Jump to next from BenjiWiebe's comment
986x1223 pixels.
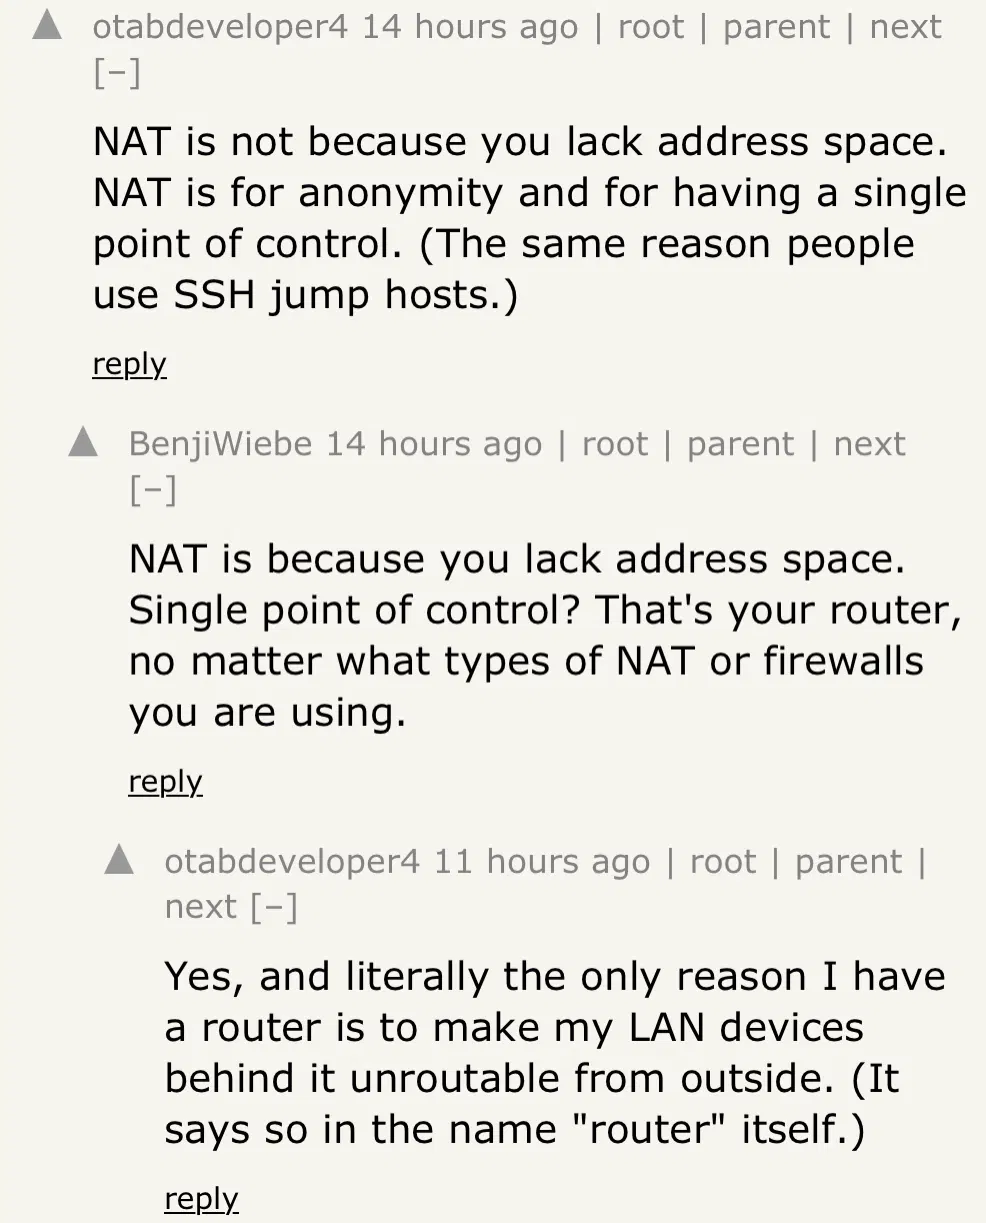click(x=870, y=444)
